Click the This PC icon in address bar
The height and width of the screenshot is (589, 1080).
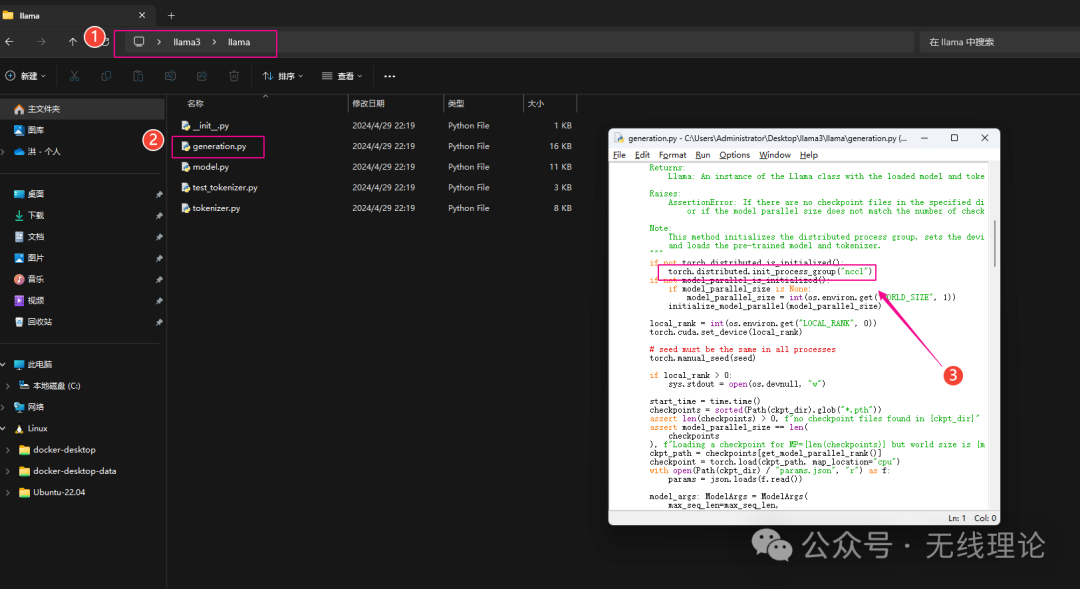(139, 42)
